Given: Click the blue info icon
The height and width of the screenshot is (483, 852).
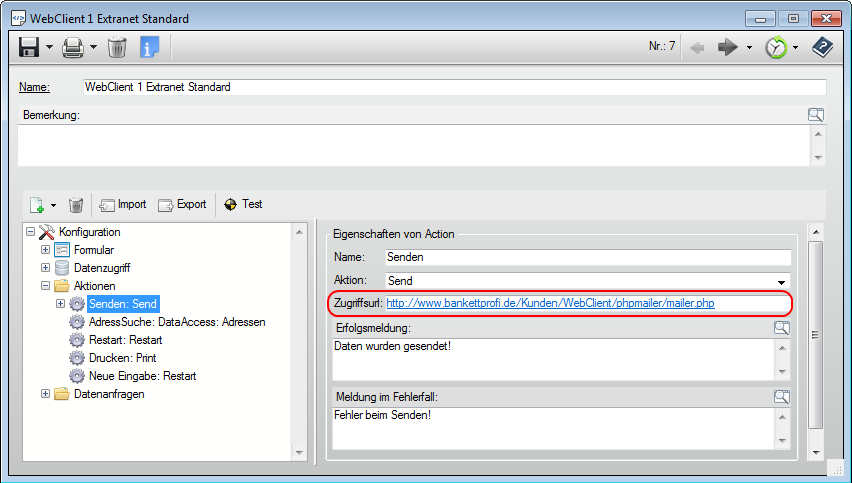Looking at the screenshot, I should 149,47.
